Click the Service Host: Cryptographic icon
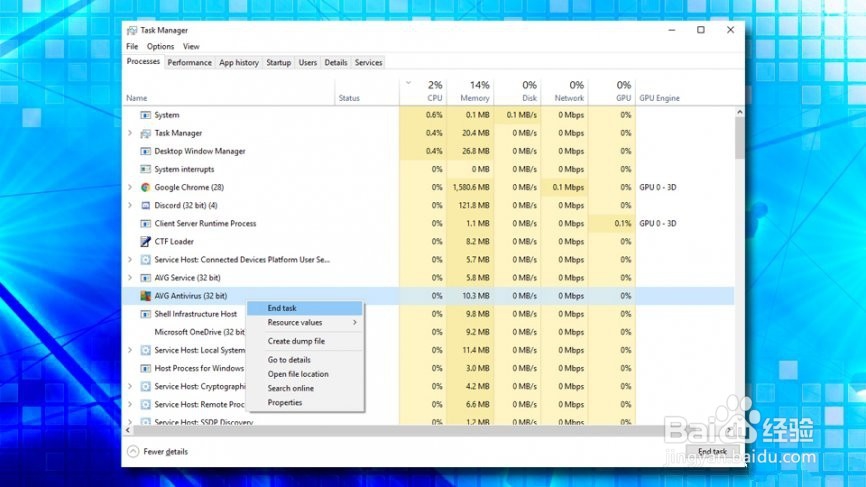The image size is (866, 487). coord(145,387)
